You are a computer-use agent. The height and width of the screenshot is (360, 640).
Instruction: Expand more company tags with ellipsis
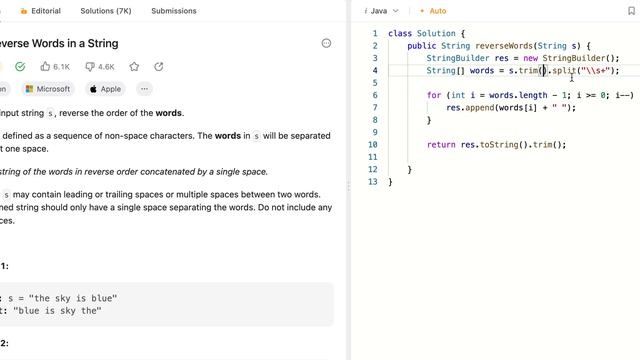[144, 89]
